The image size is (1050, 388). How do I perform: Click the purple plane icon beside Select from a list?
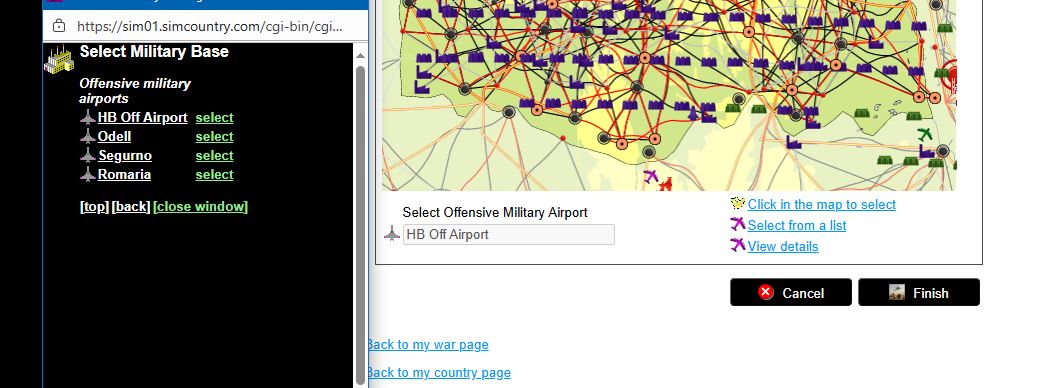[737, 224]
